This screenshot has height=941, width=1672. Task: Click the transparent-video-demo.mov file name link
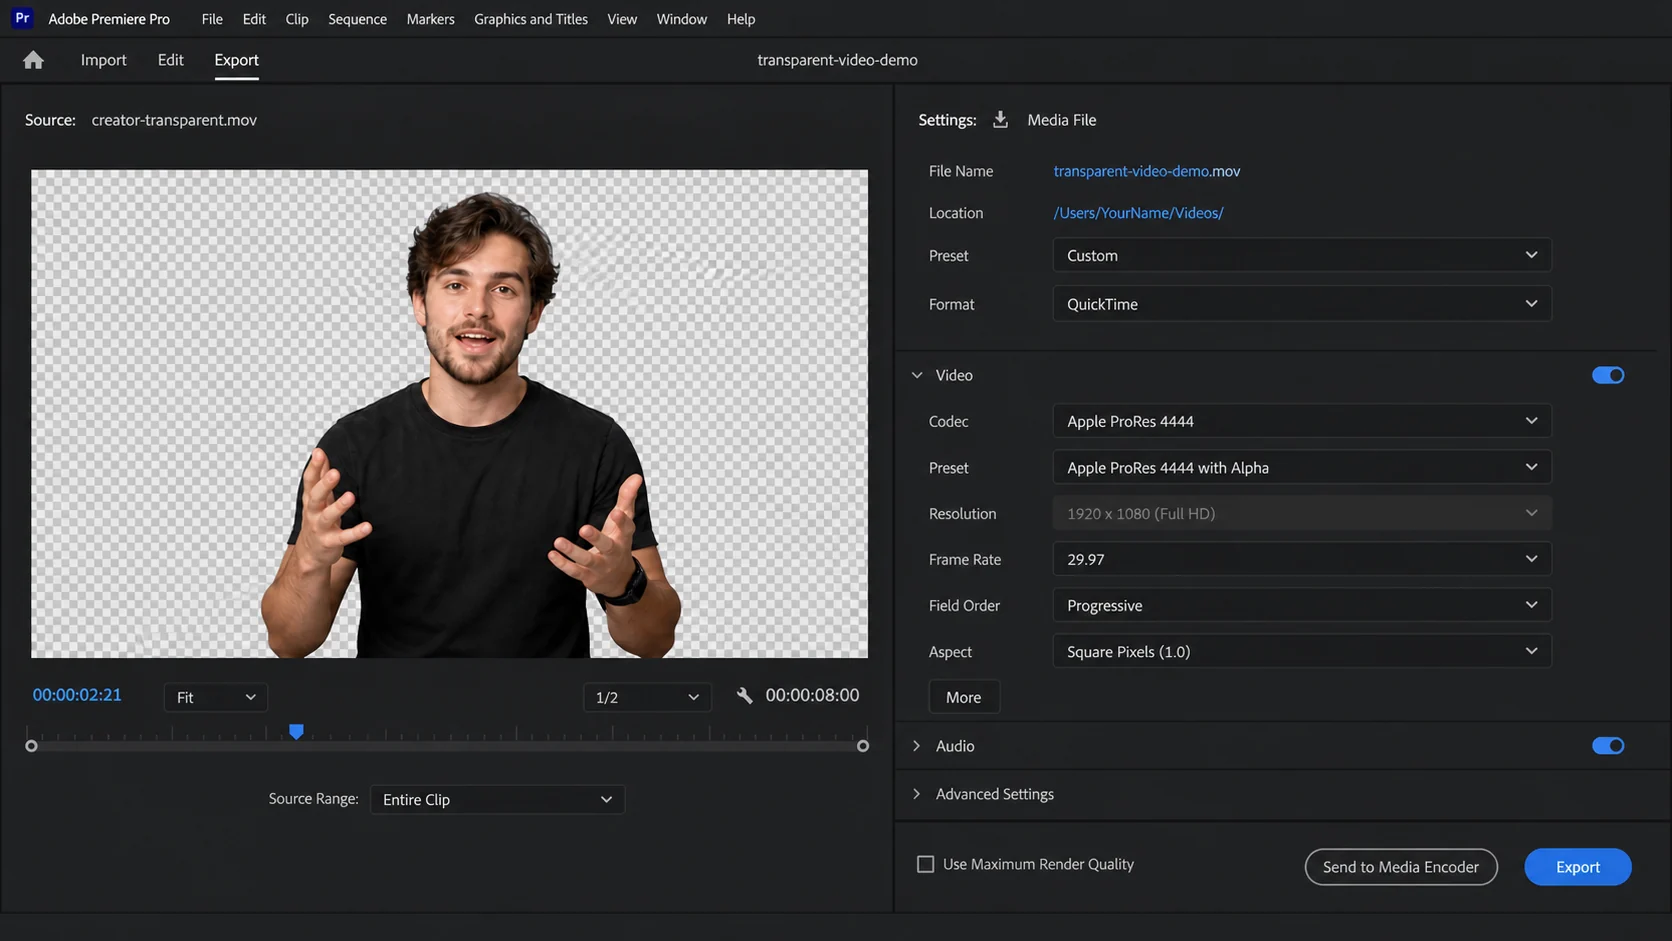point(1147,171)
